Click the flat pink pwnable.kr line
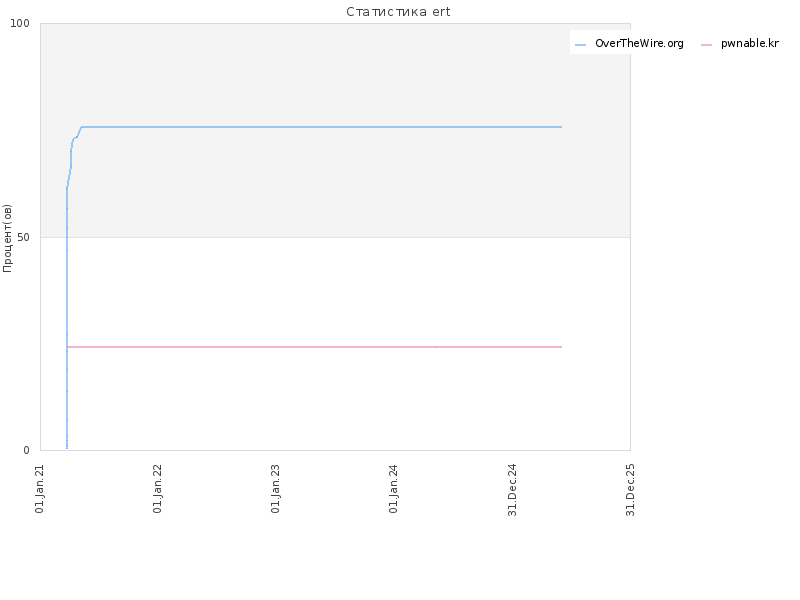The height and width of the screenshot is (600, 800). click(314, 347)
